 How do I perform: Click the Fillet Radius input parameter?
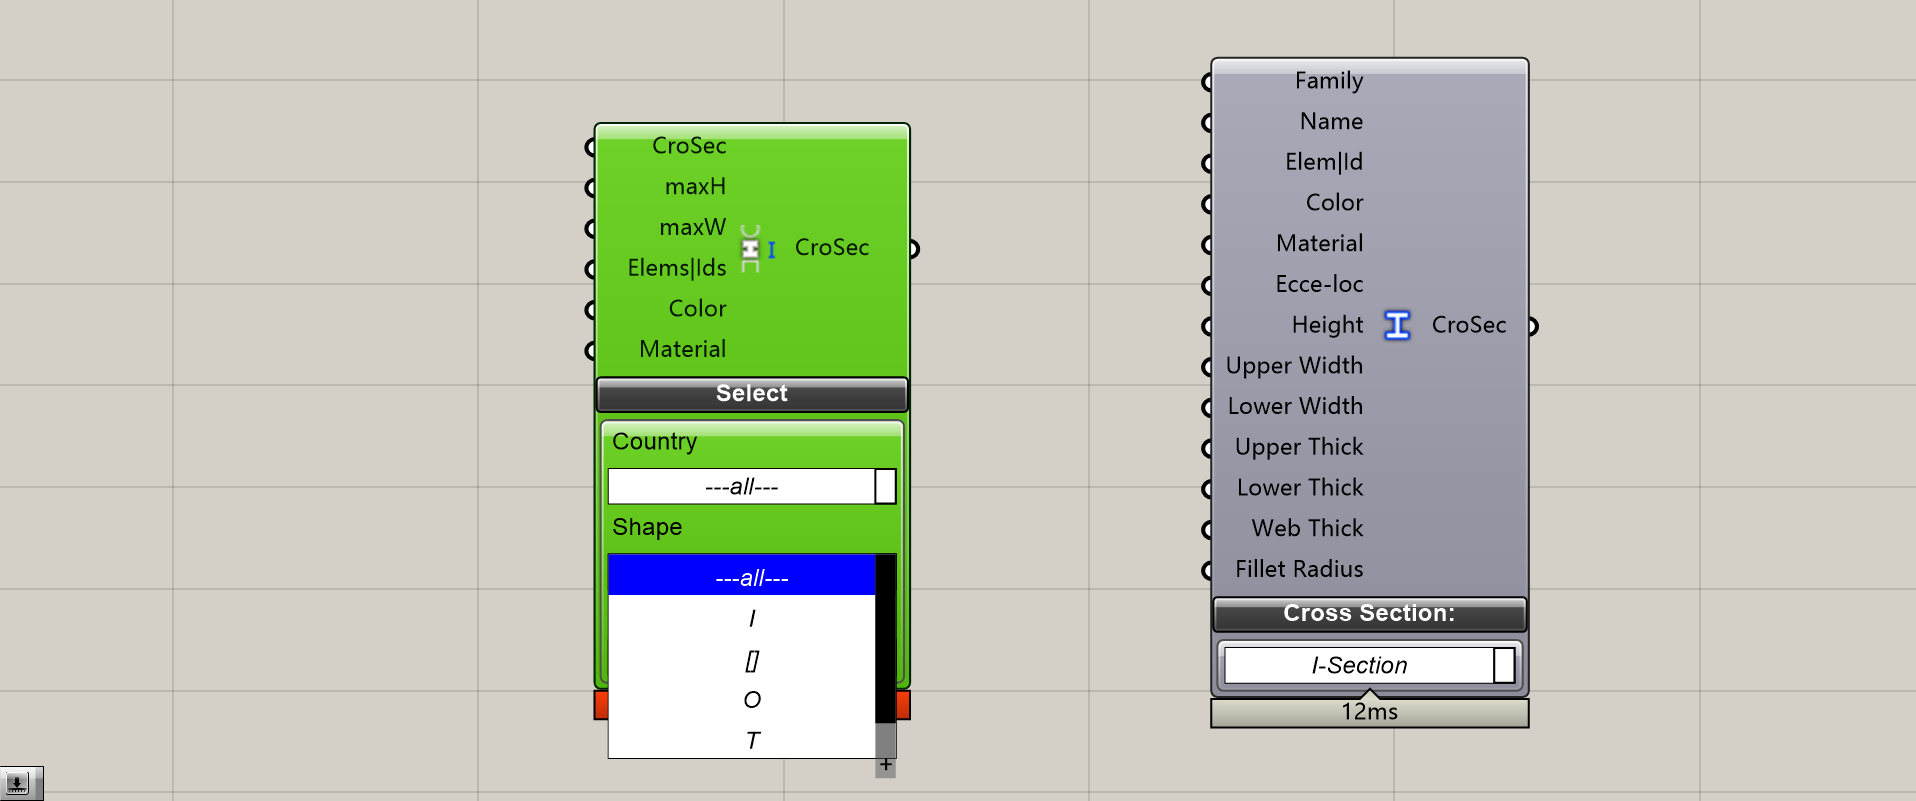tap(1299, 569)
